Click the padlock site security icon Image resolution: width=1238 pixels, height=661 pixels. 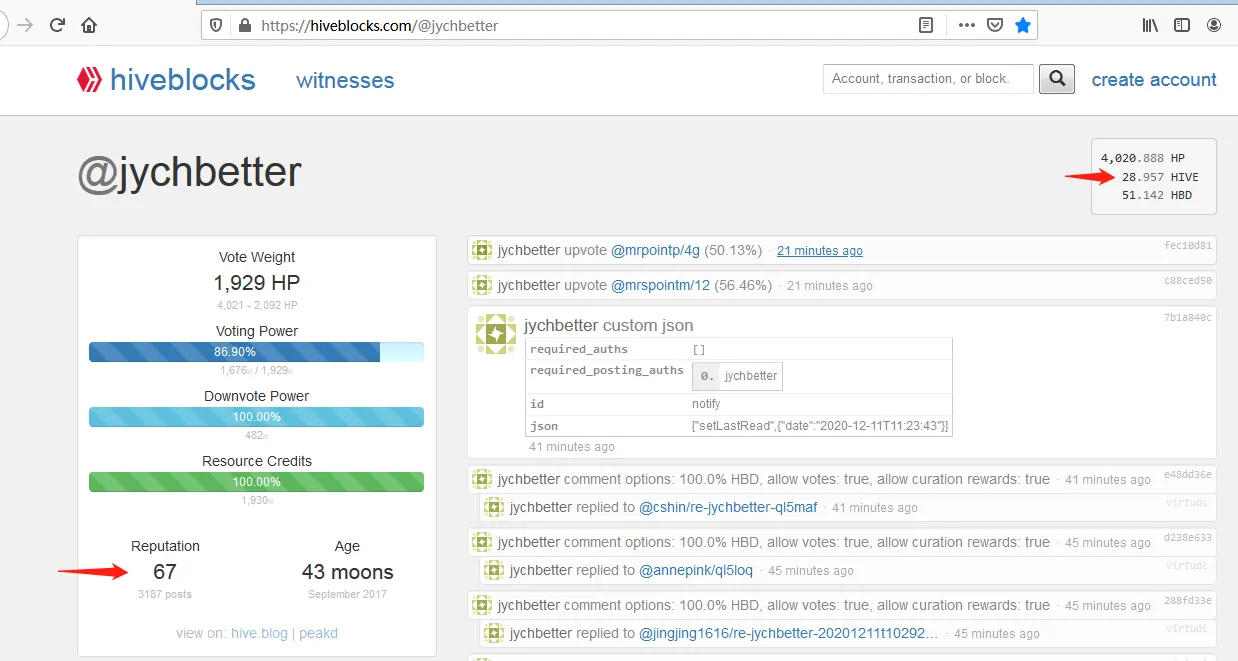[244, 26]
